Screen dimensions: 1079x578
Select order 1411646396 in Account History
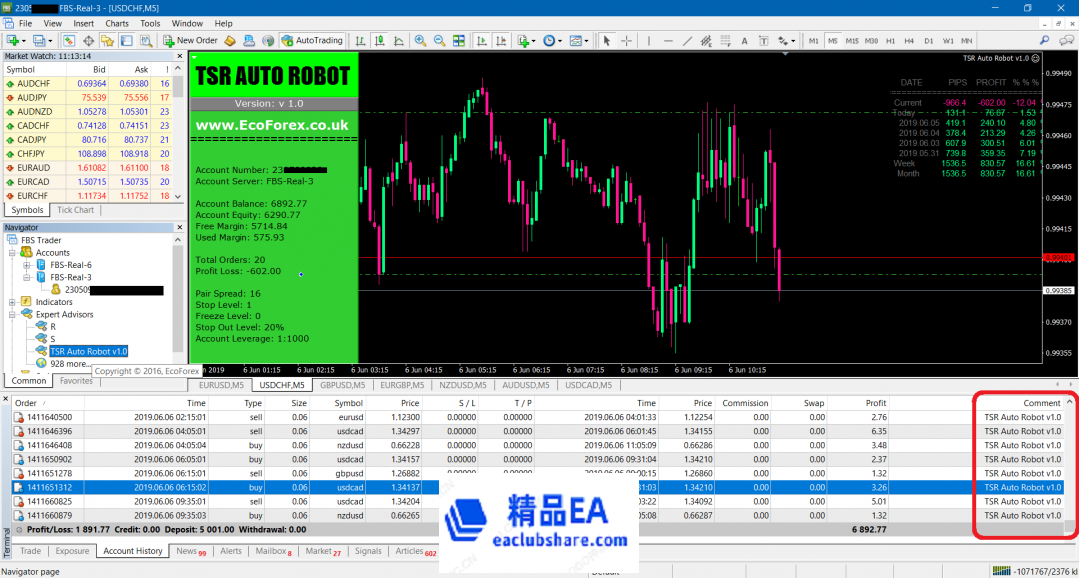click(537, 431)
